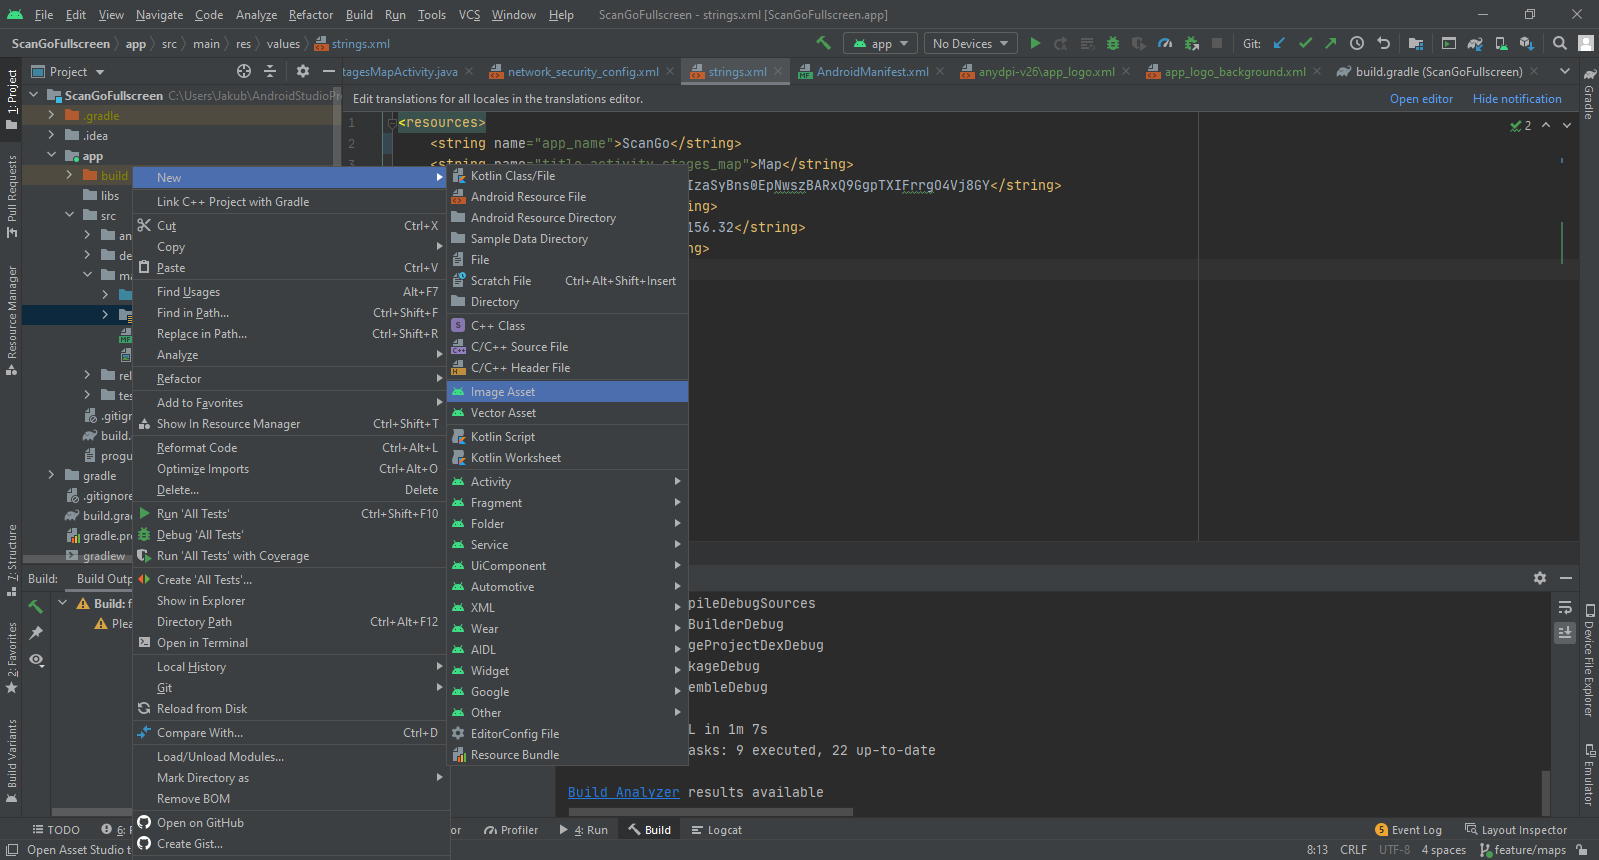The image size is (1599, 860).
Task: Select Image Asset from New submenu
Action: tap(503, 392)
